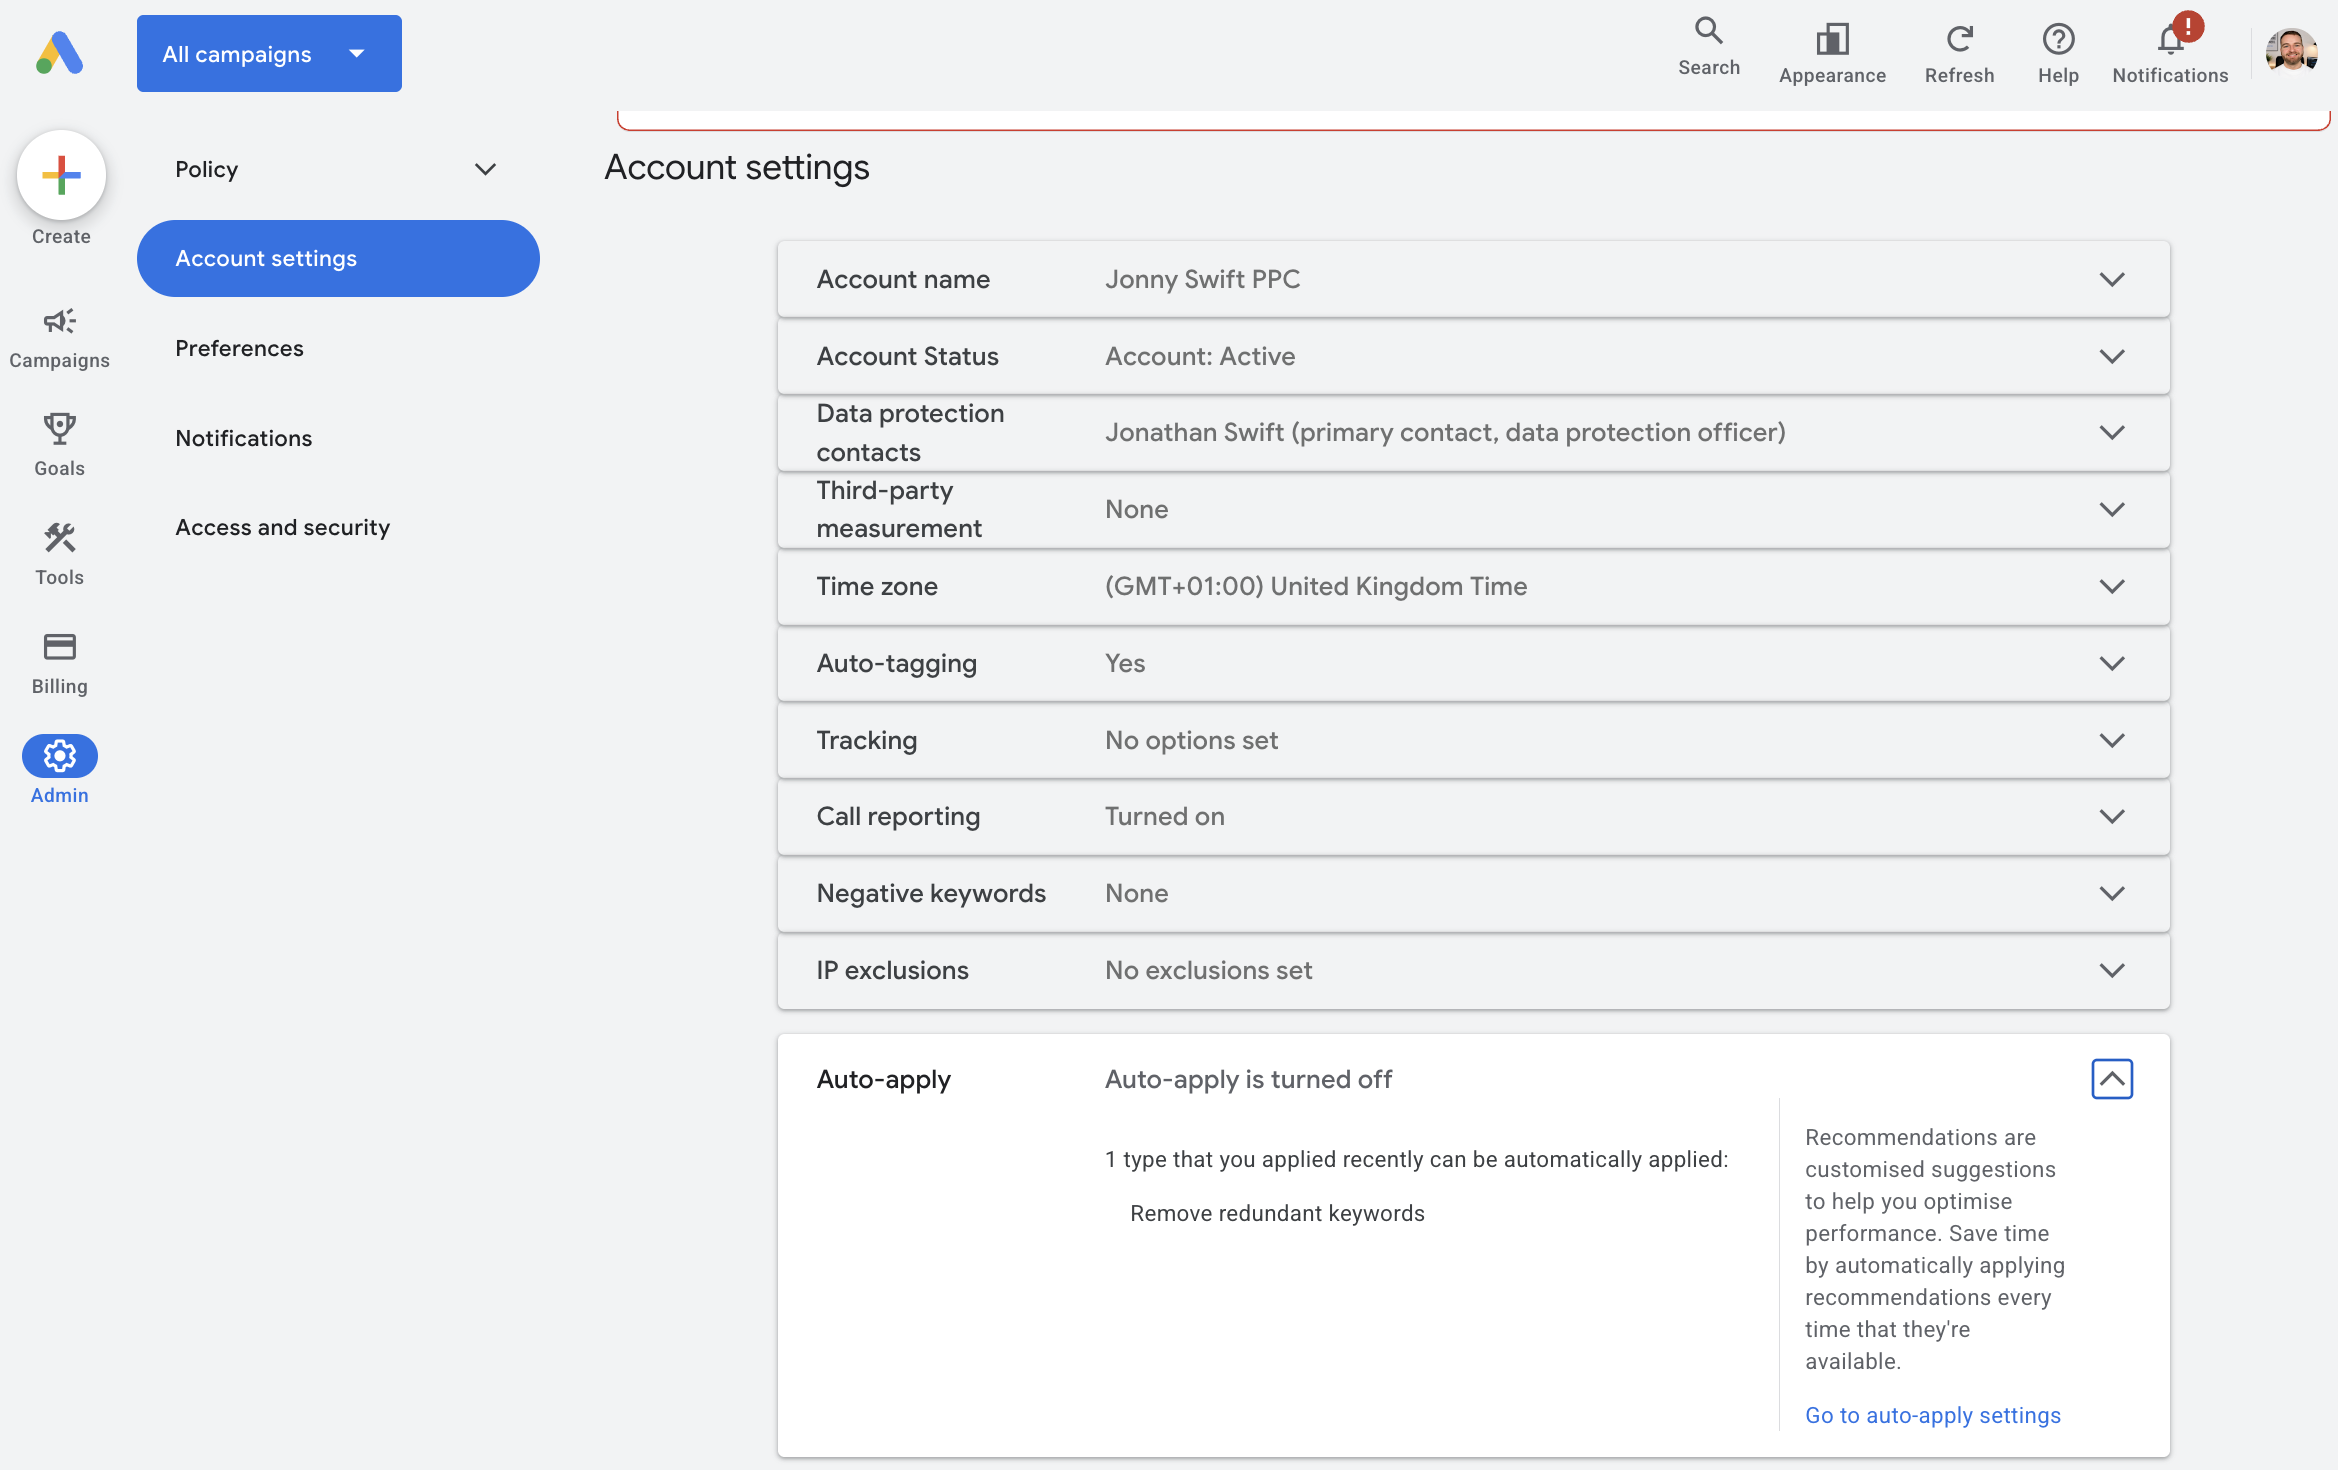
Task: Click the 'Yes' auto-tagging value
Action: [1125, 663]
